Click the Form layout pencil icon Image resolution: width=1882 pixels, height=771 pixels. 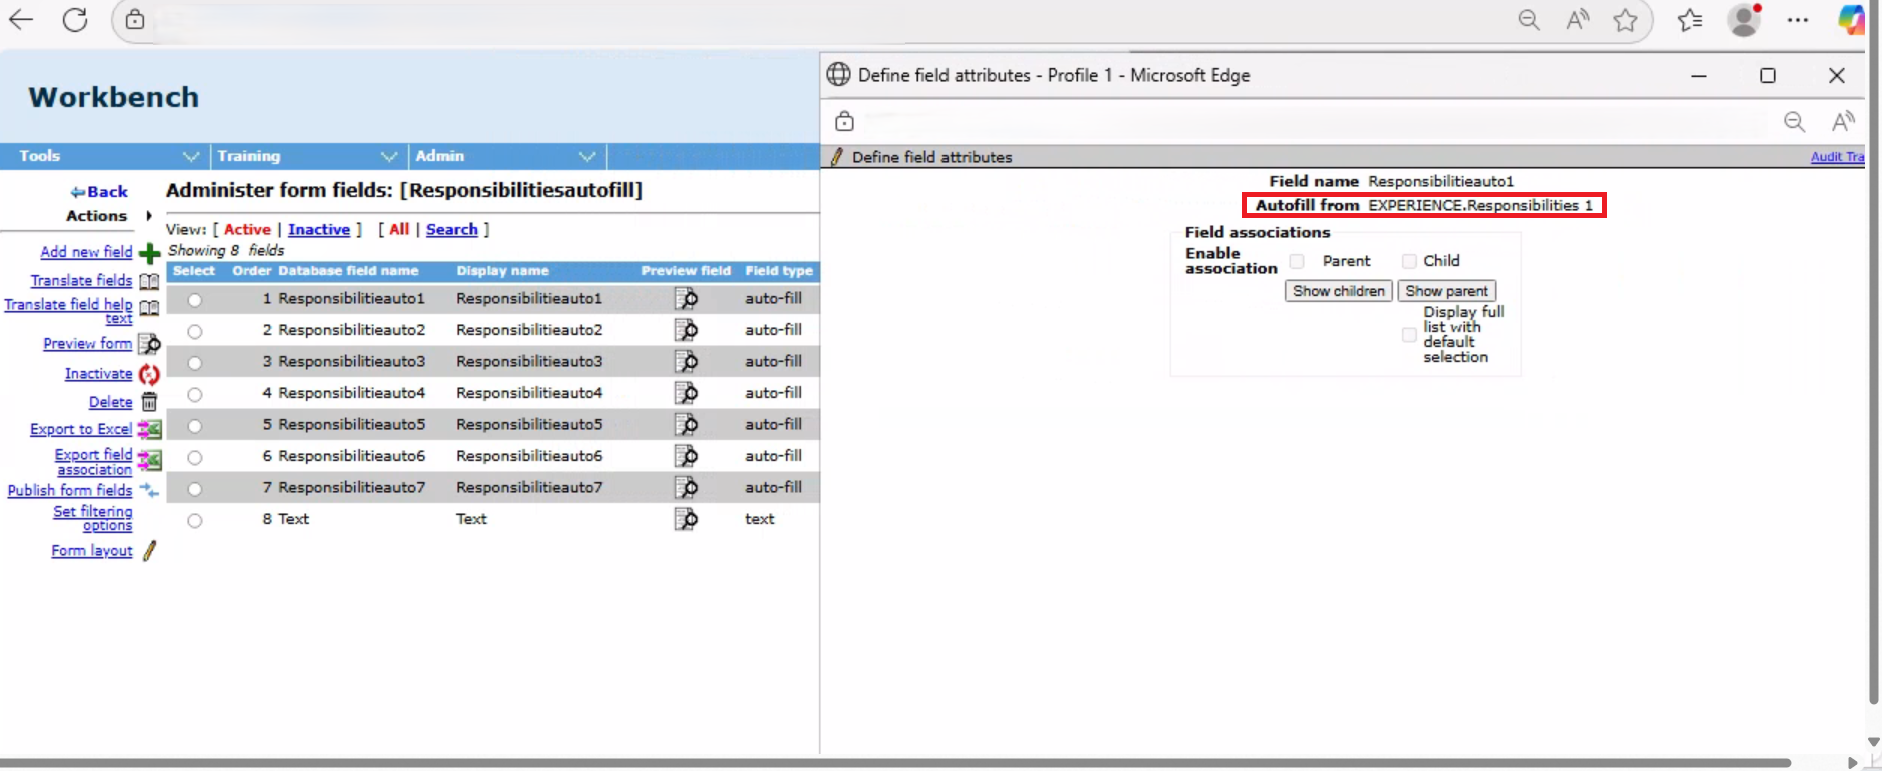click(x=149, y=551)
